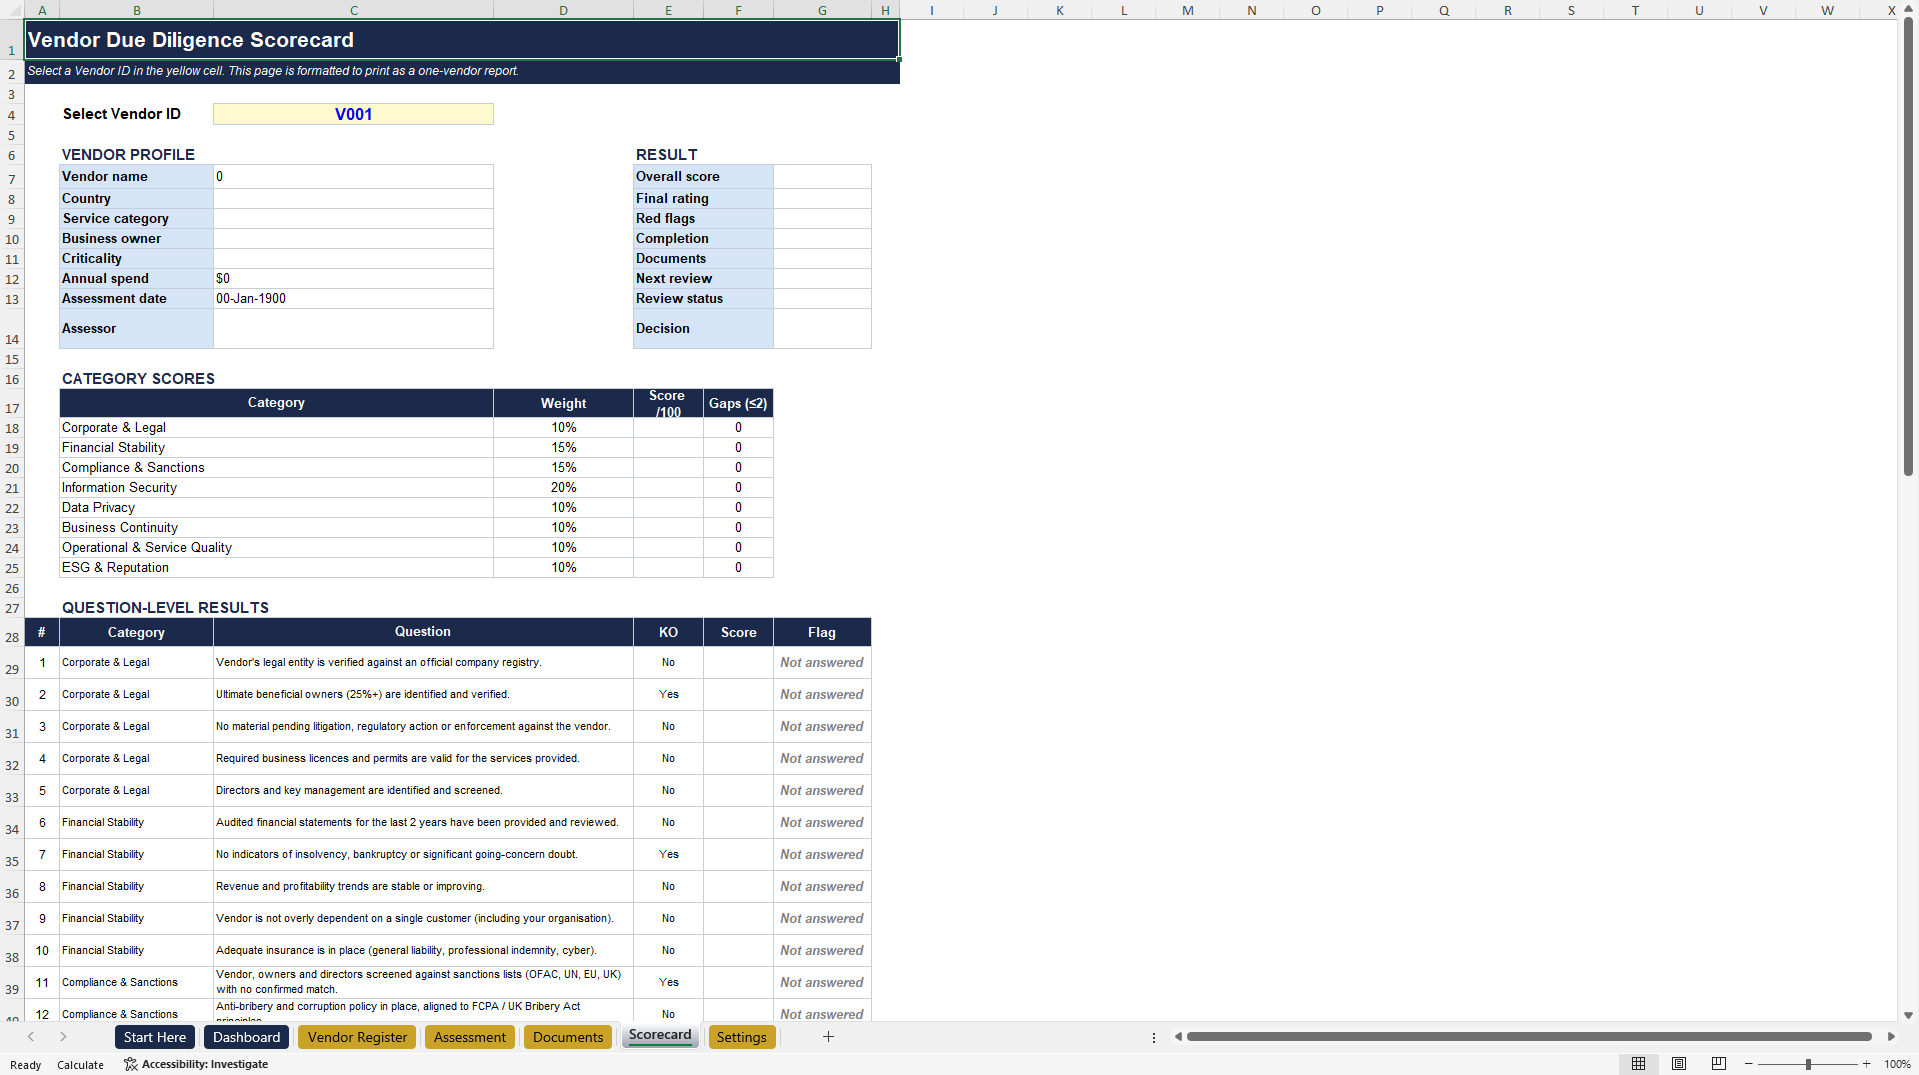Viewport: 1919px width, 1075px height.
Task: Open Accessibility: Investigate status item
Action: coord(196,1064)
